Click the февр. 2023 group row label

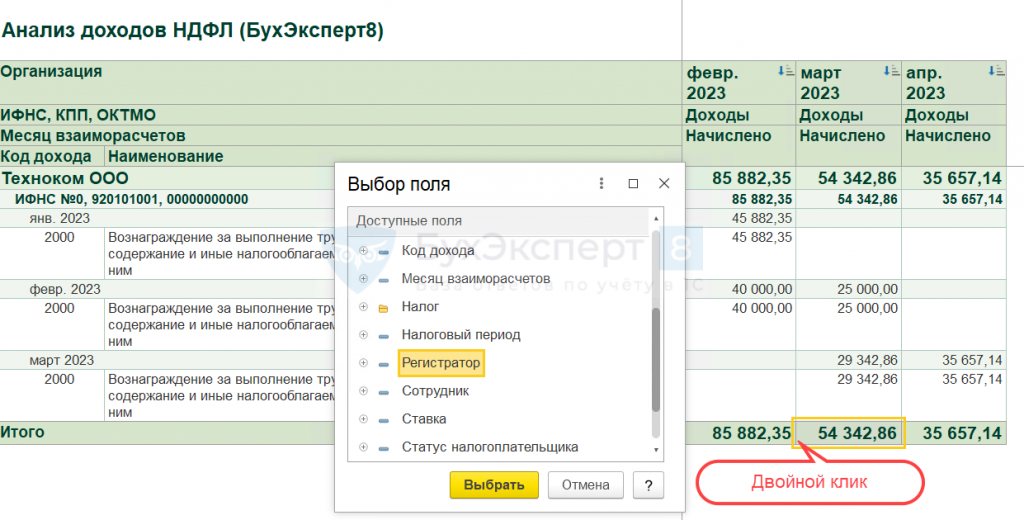pyautogui.click(x=65, y=289)
